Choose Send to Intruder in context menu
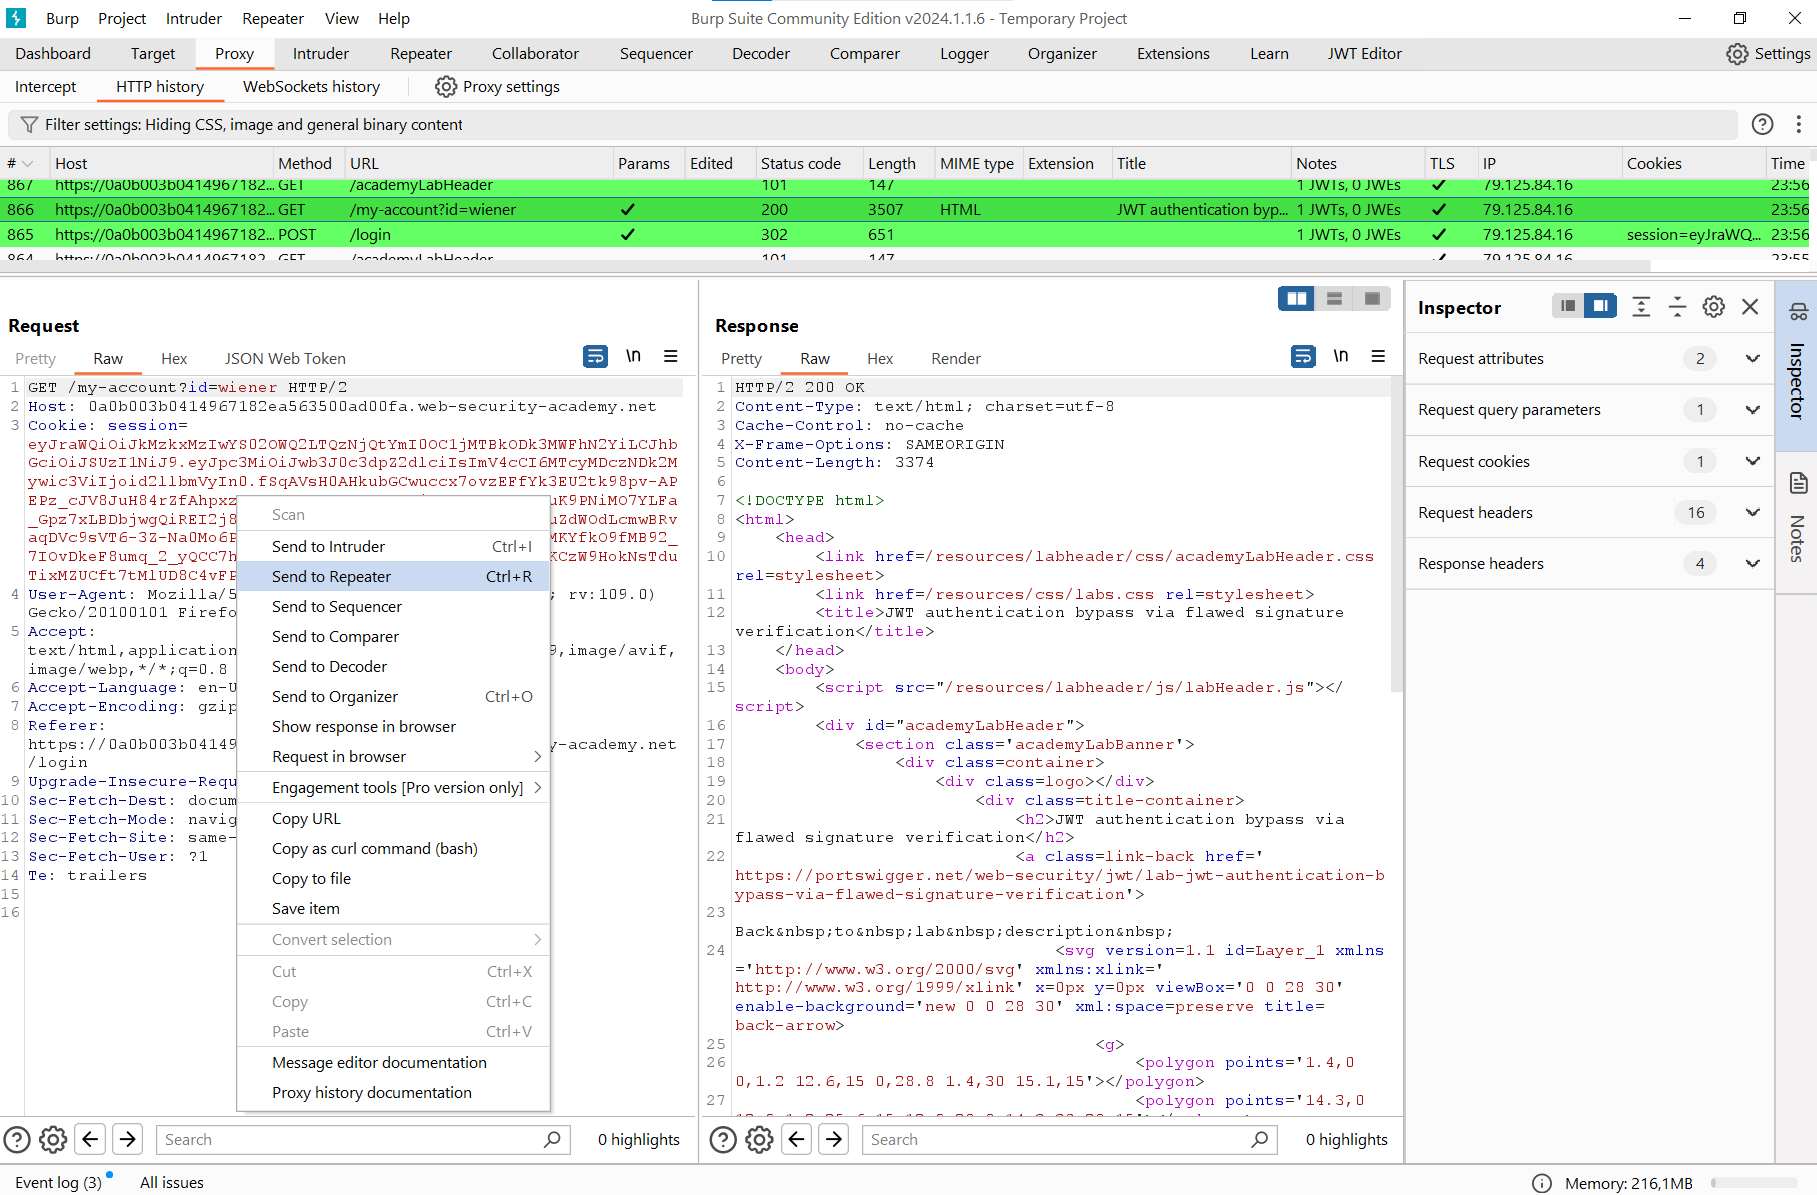 (x=393, y=547)
